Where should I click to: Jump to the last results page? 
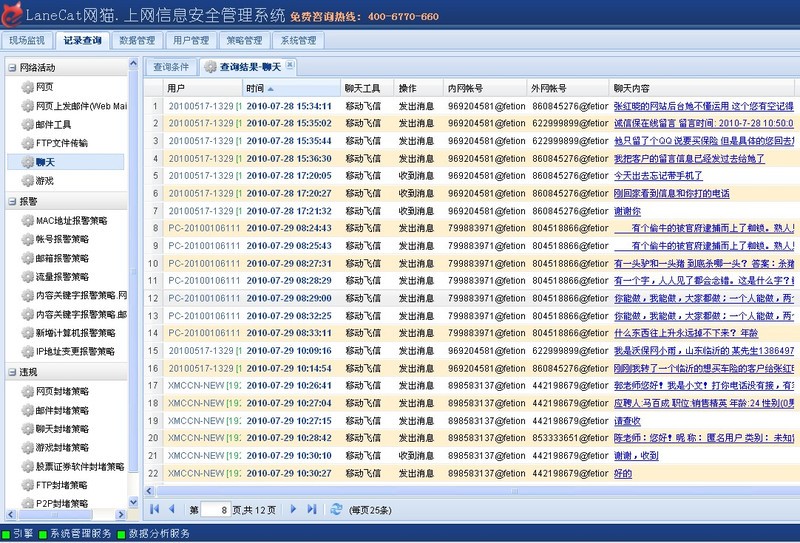[x=311, y=509]
